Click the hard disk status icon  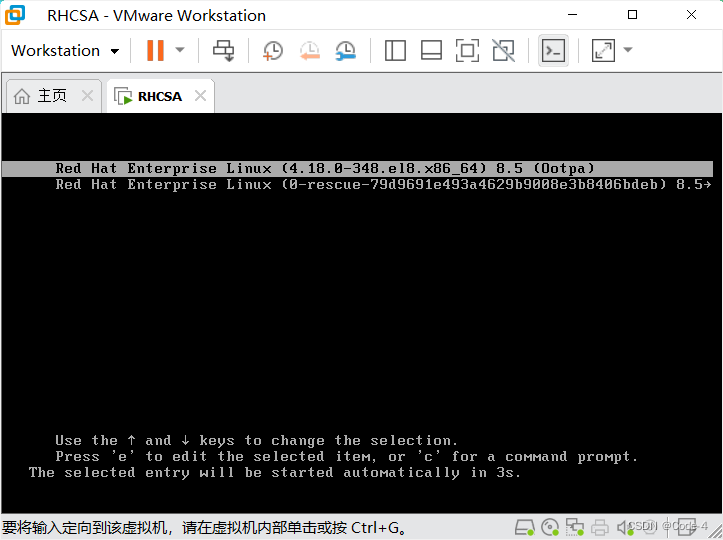pyautogui.click(x=525, y=527)
